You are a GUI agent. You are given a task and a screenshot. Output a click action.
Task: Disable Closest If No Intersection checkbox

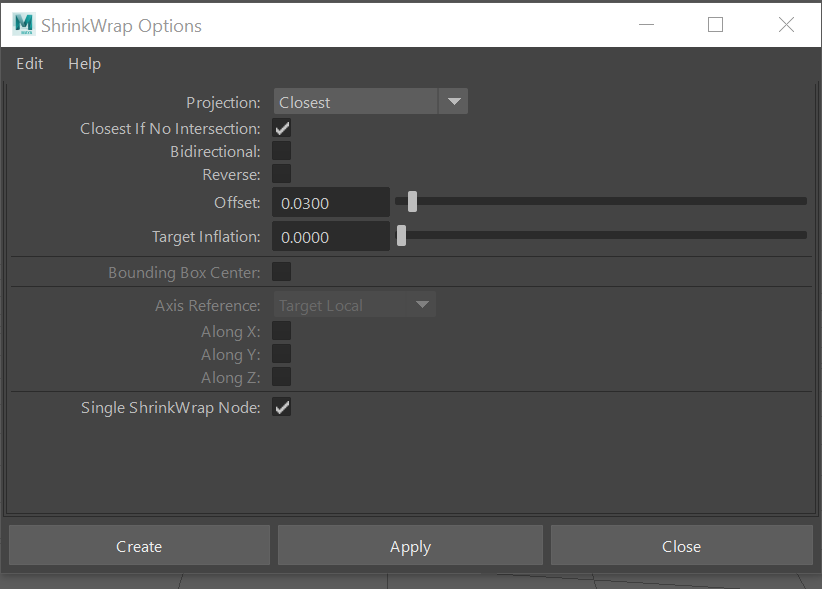[282, 128]
